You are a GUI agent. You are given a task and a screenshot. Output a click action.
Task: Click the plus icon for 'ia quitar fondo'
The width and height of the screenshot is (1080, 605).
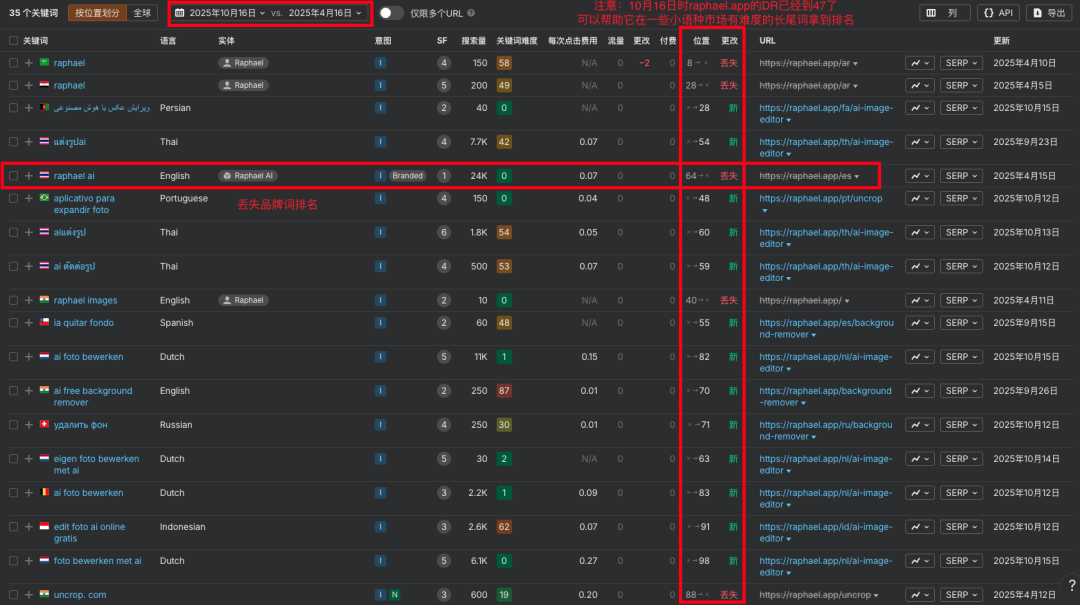click(29, 322)
